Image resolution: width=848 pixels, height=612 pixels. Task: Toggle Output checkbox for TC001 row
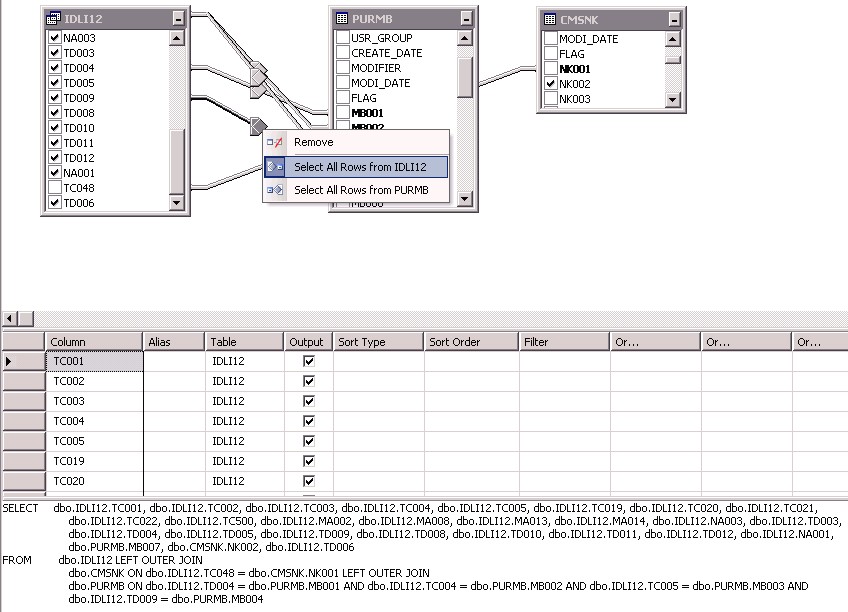point(309,361)
